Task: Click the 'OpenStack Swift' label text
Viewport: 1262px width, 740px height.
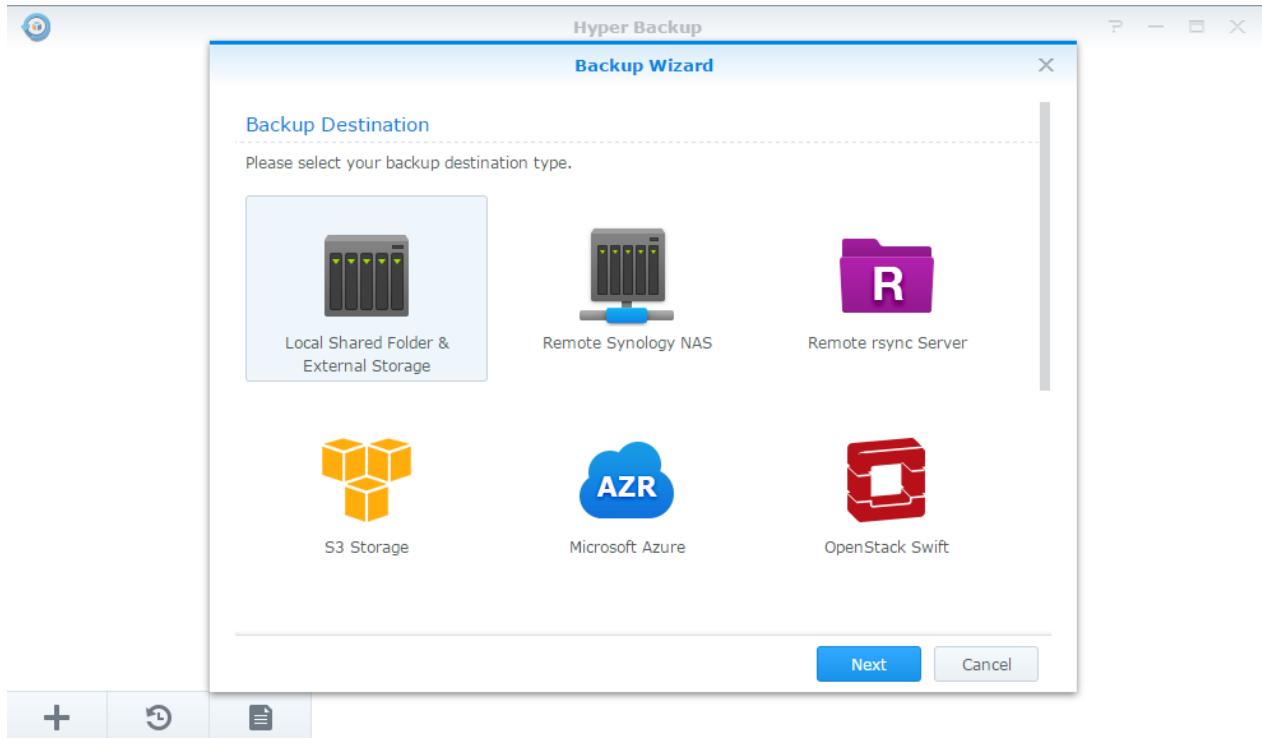Action: 887,547
